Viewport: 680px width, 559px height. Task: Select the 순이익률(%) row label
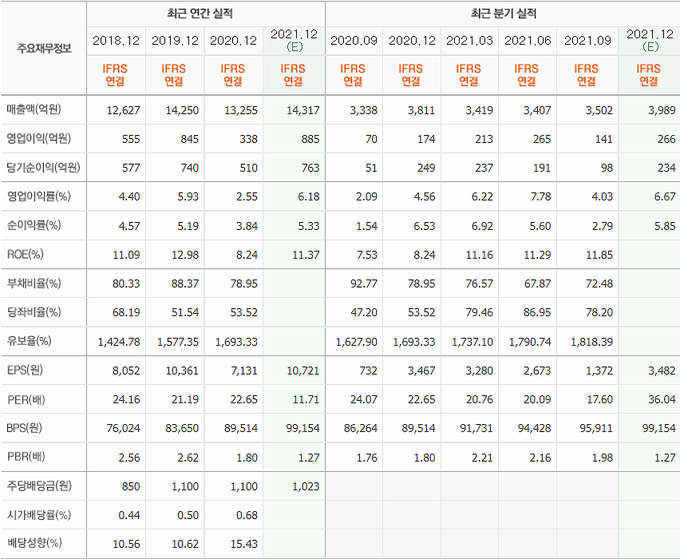click(x=34, y=225)
